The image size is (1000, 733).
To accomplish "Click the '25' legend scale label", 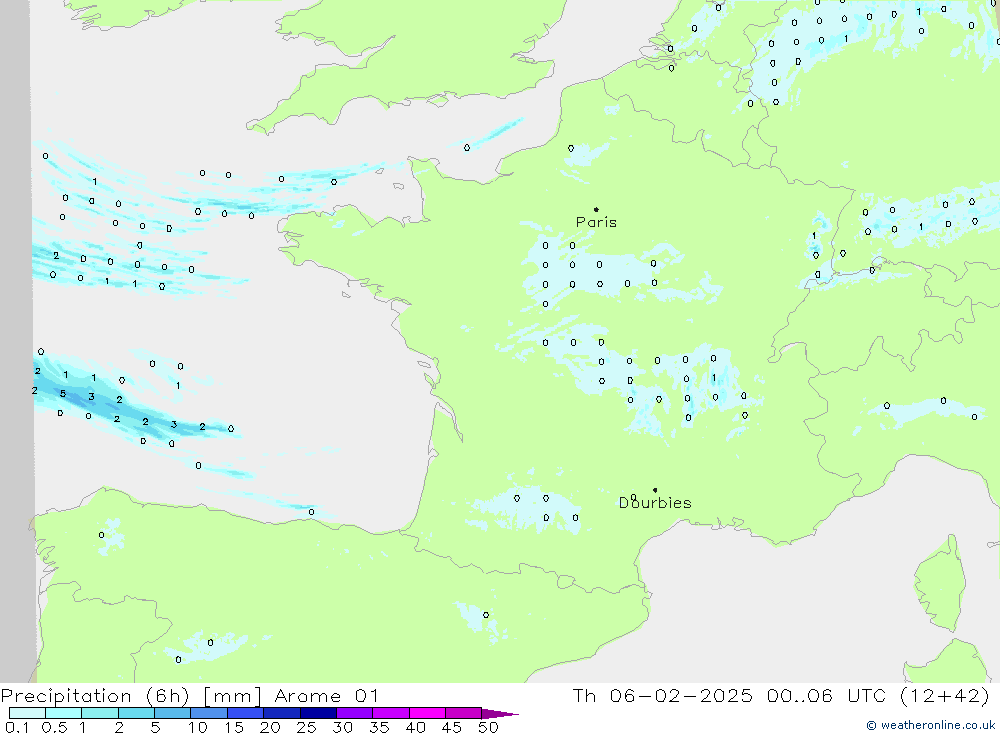I will [306, 727].
